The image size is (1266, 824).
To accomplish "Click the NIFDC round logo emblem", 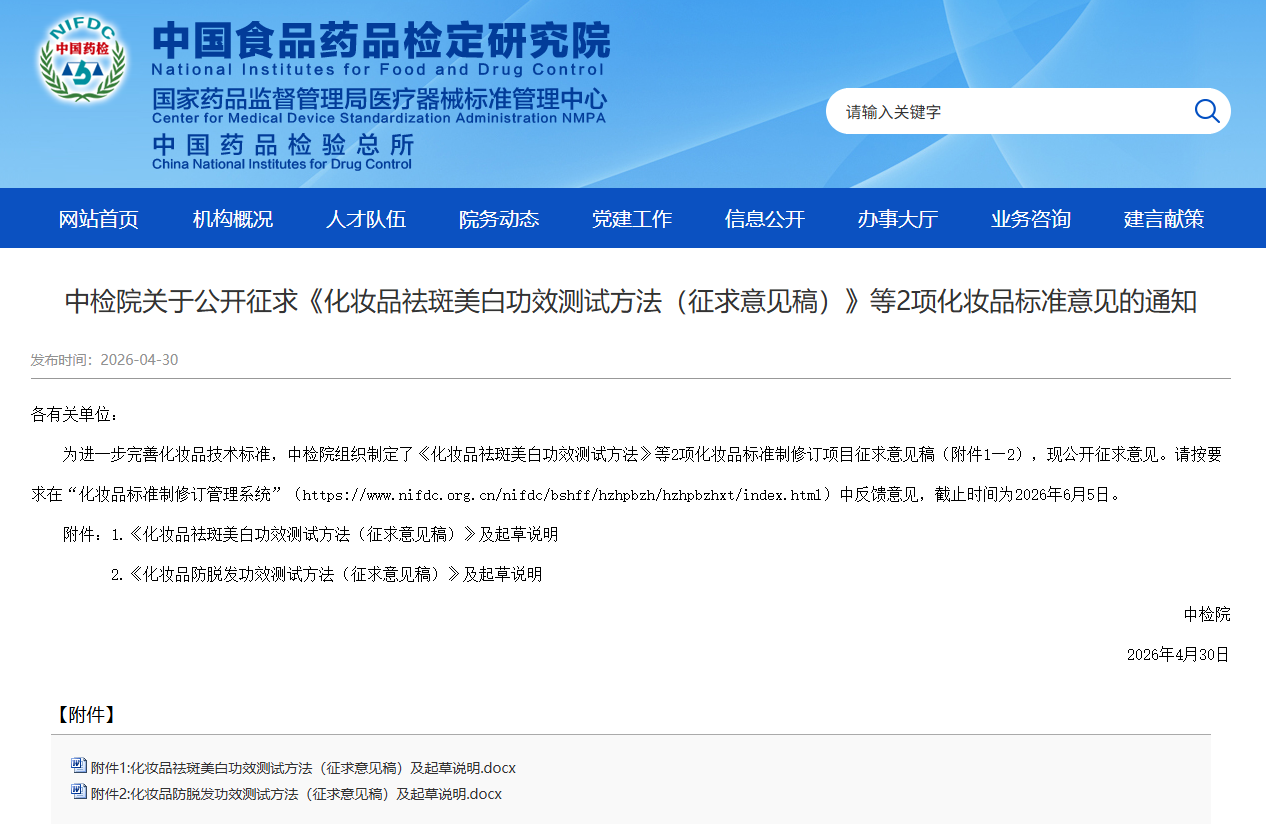I will 82,57.
